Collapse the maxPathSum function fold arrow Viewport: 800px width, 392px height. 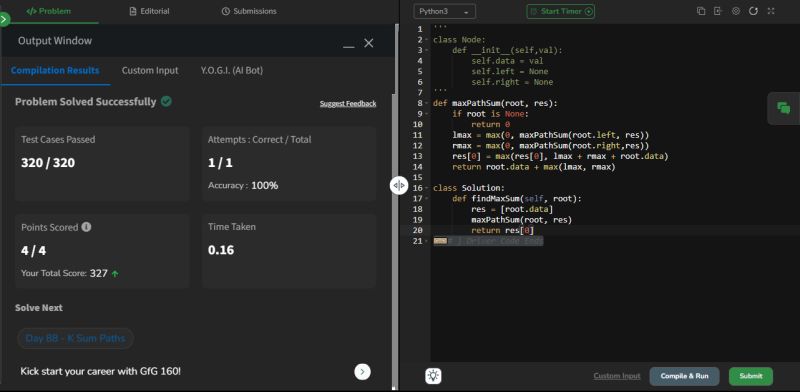(x=427, y=103)
